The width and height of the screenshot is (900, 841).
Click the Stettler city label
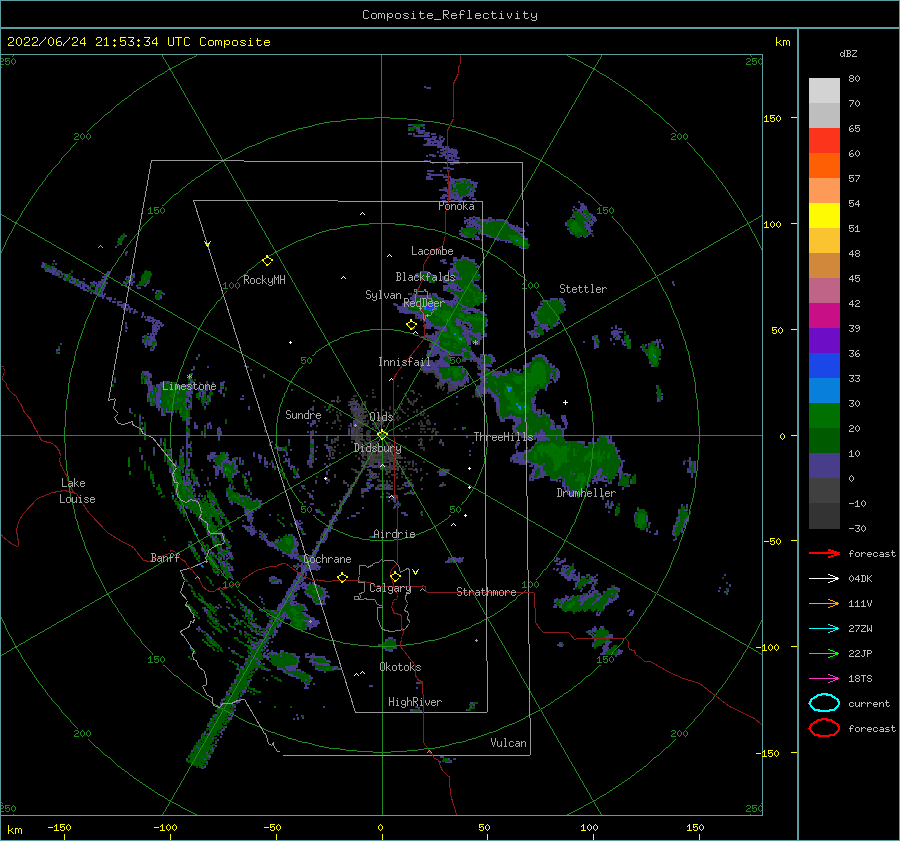pos(583,289)
